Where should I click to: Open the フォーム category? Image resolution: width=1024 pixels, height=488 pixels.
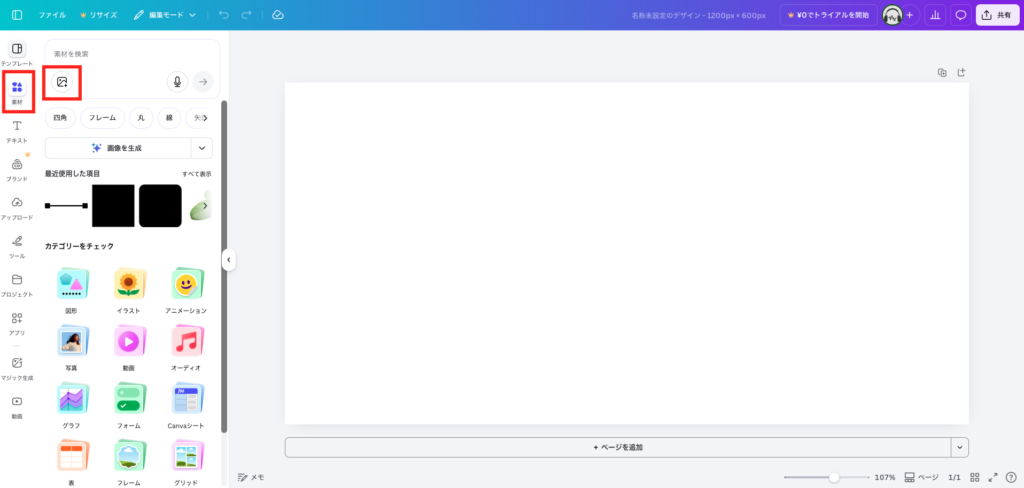[129, 406]
